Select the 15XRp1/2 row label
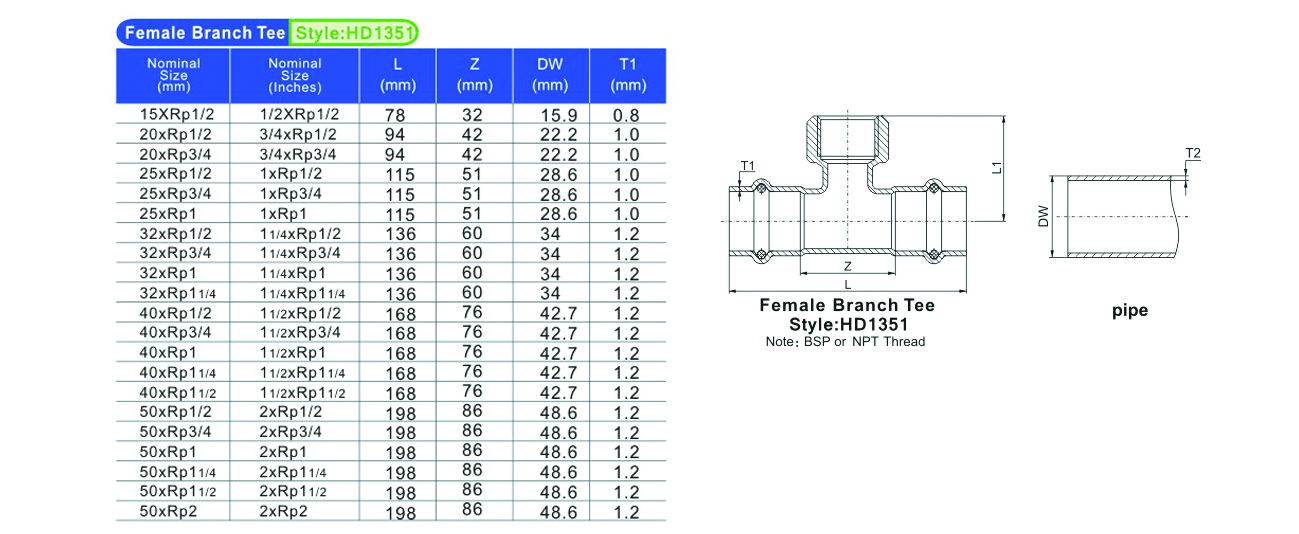Viewport: 1299px width, 534px height. pos(177,115)
